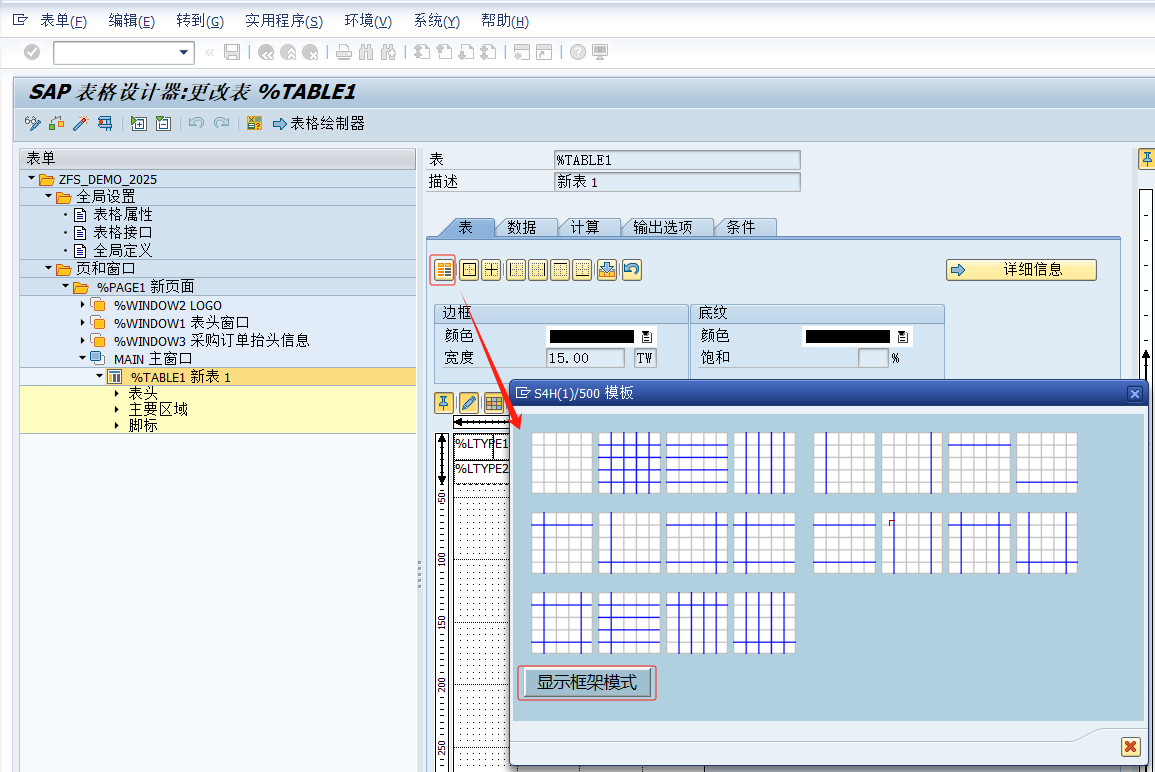Click the delete page icon in the toolbar

point(162,123)
